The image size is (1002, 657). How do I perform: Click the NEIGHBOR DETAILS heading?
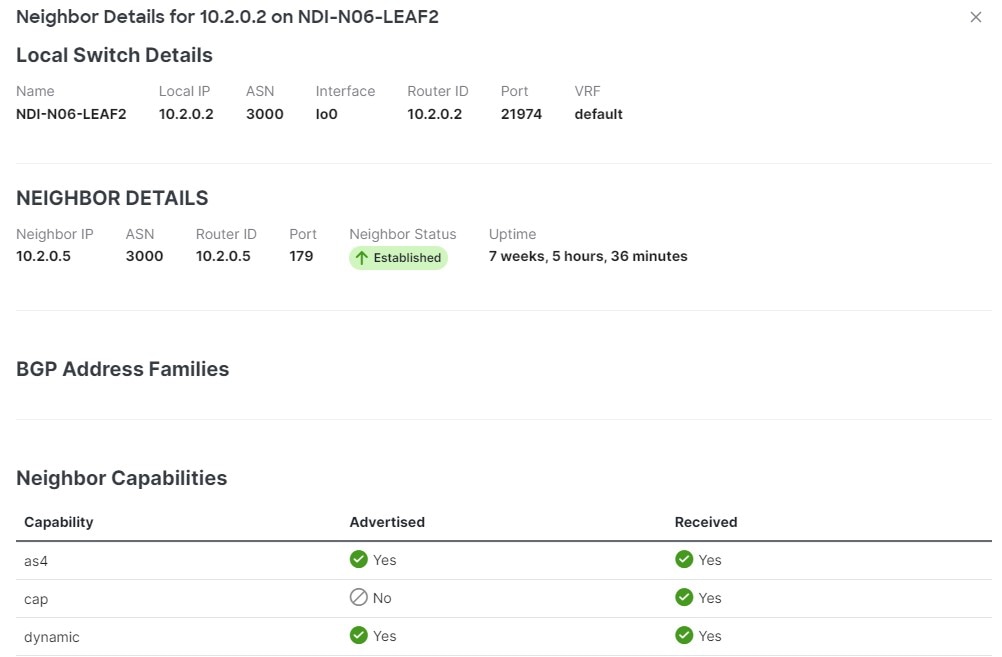point(112,198)
